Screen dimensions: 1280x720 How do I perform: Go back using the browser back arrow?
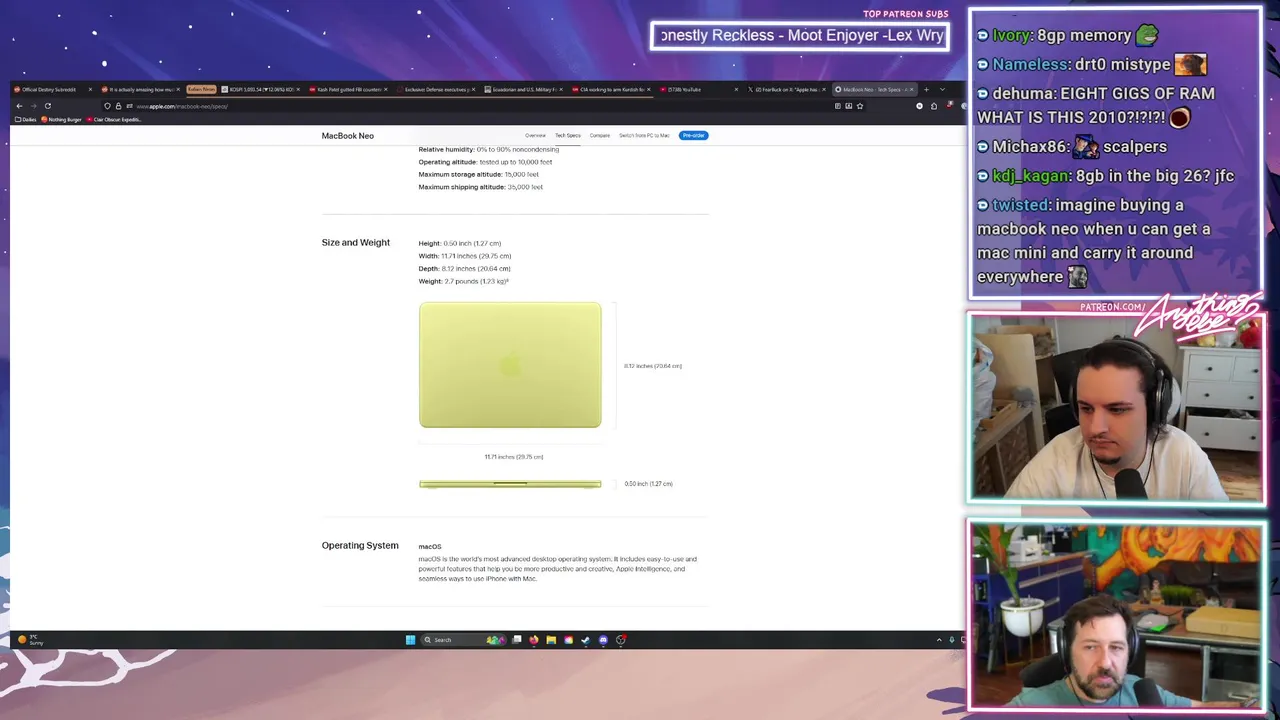[x=19, y=106]
